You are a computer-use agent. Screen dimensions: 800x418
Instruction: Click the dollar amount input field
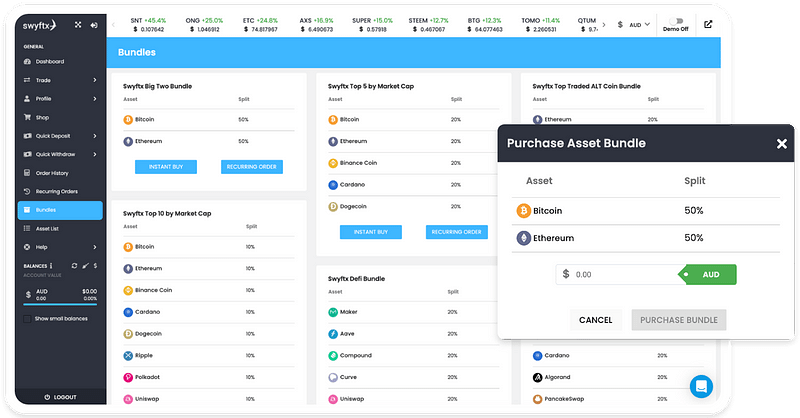[617, 275]
